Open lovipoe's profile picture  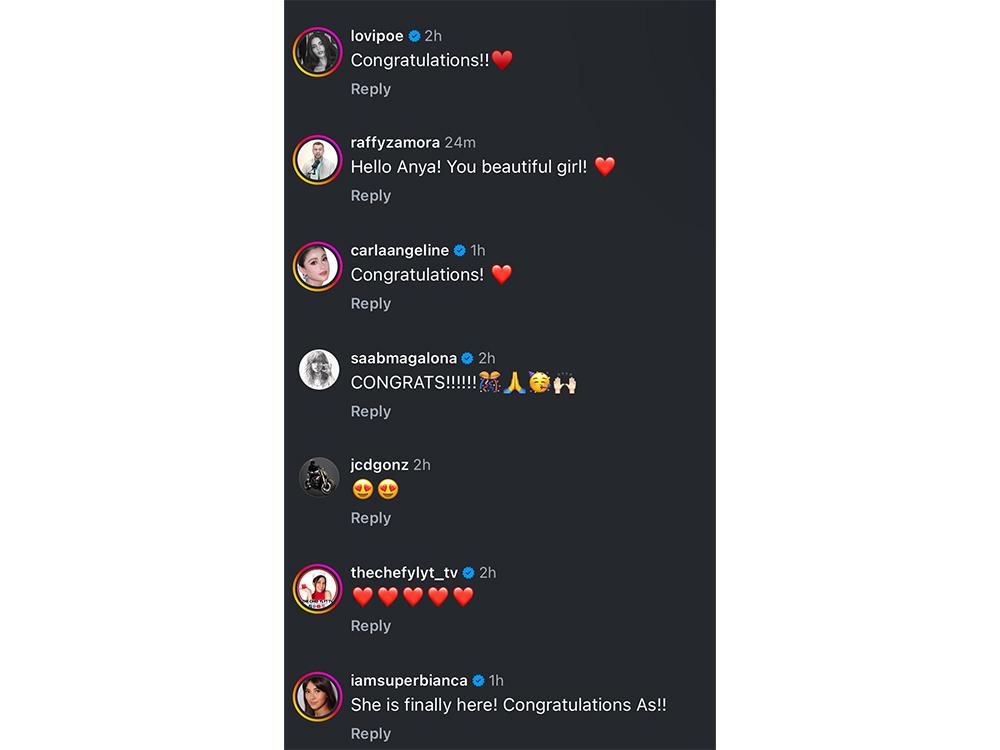tap(318, 52)
